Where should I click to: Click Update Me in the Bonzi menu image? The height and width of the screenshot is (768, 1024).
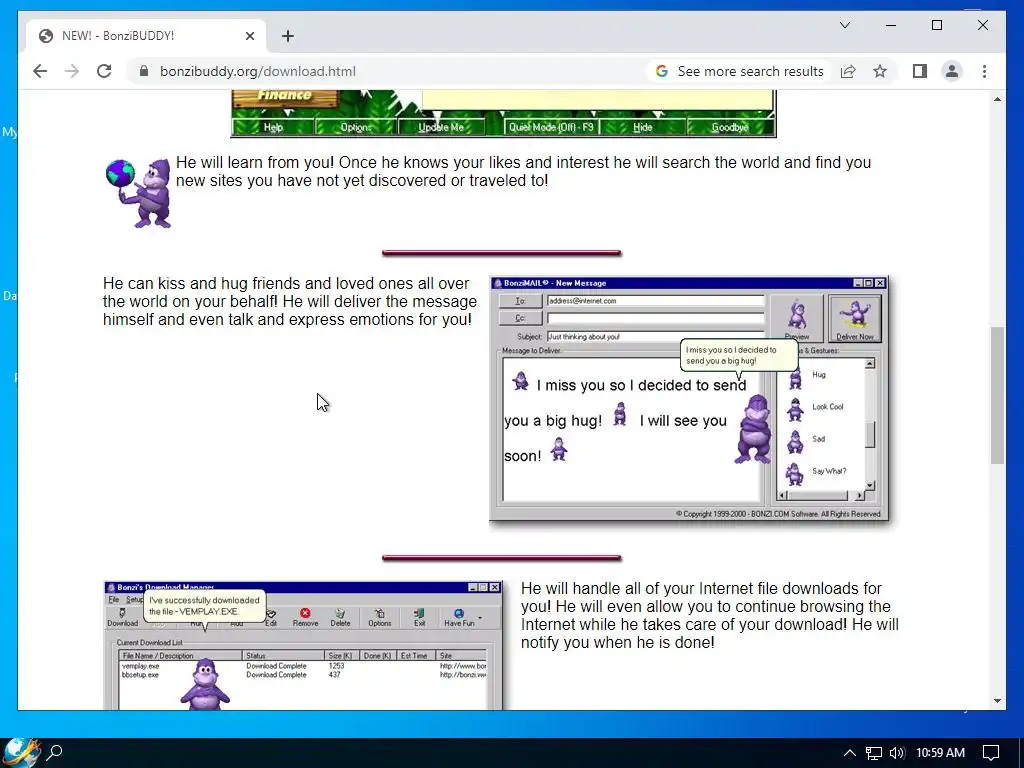click(441, 127)
